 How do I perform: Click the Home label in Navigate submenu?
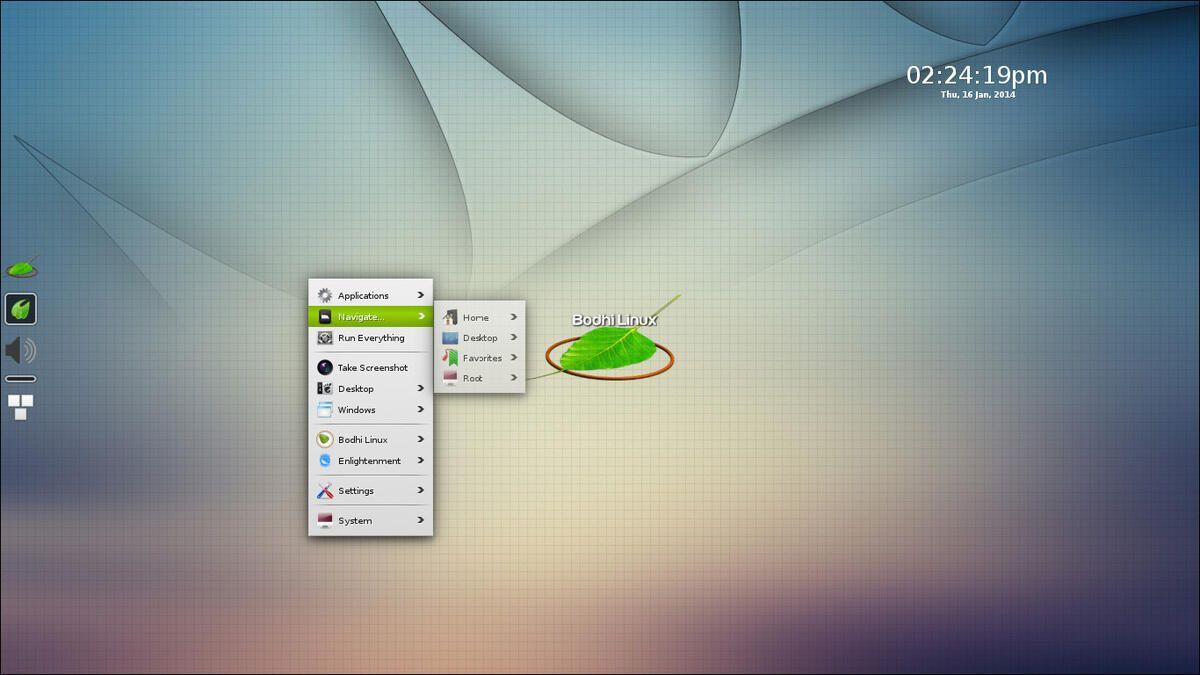[x=476, y=317]
